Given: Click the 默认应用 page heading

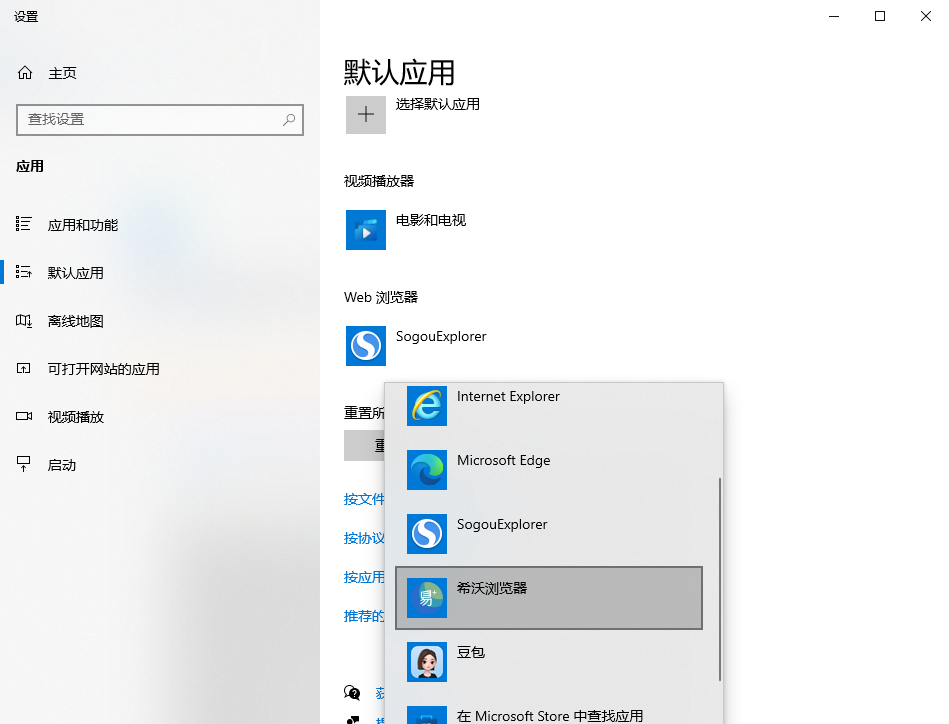Looking at the screenshot, I should [x=399, y=73].
